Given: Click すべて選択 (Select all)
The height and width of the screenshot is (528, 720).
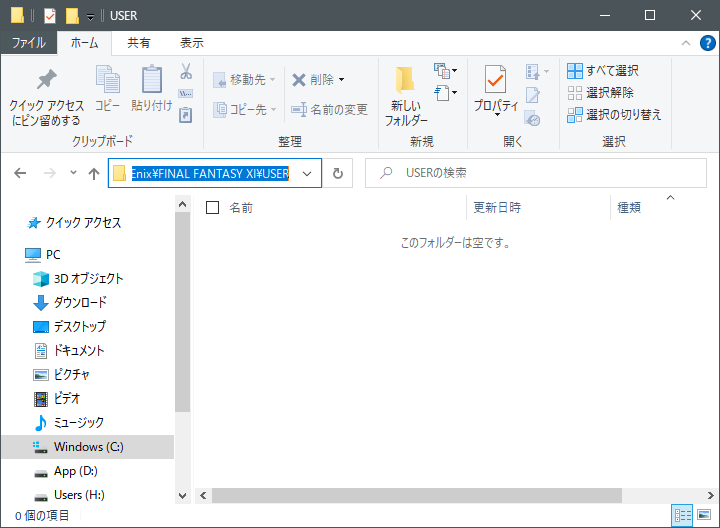Looking at the screenshot, I should click(x=602, y=71).
